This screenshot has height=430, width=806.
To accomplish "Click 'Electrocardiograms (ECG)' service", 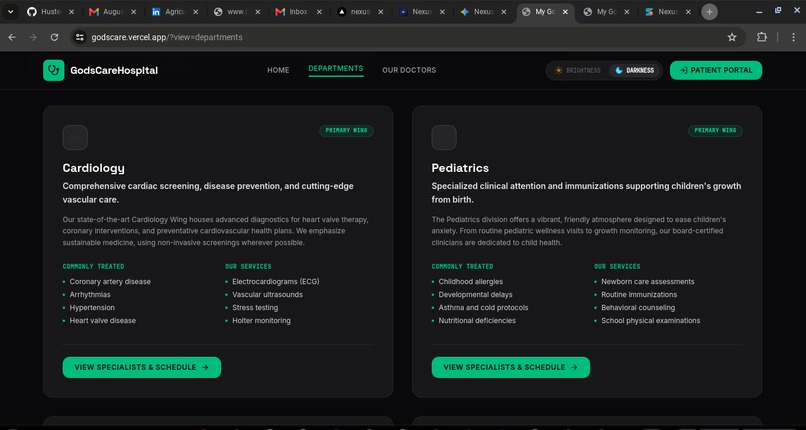I will click(276, 282).
